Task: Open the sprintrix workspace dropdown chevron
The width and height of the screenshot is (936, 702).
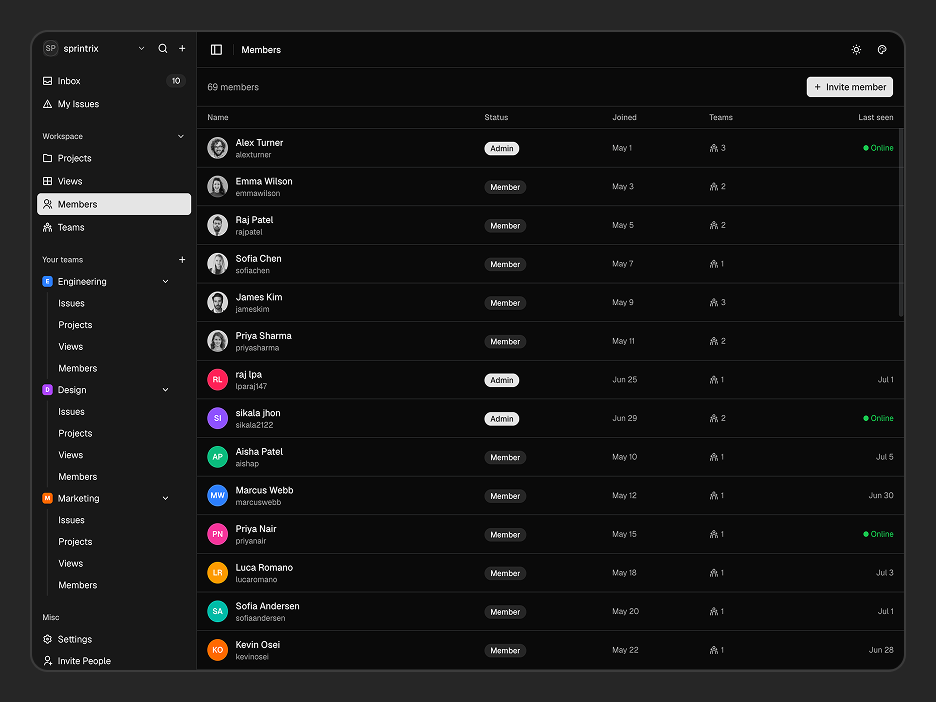Action: pos(141,48)
